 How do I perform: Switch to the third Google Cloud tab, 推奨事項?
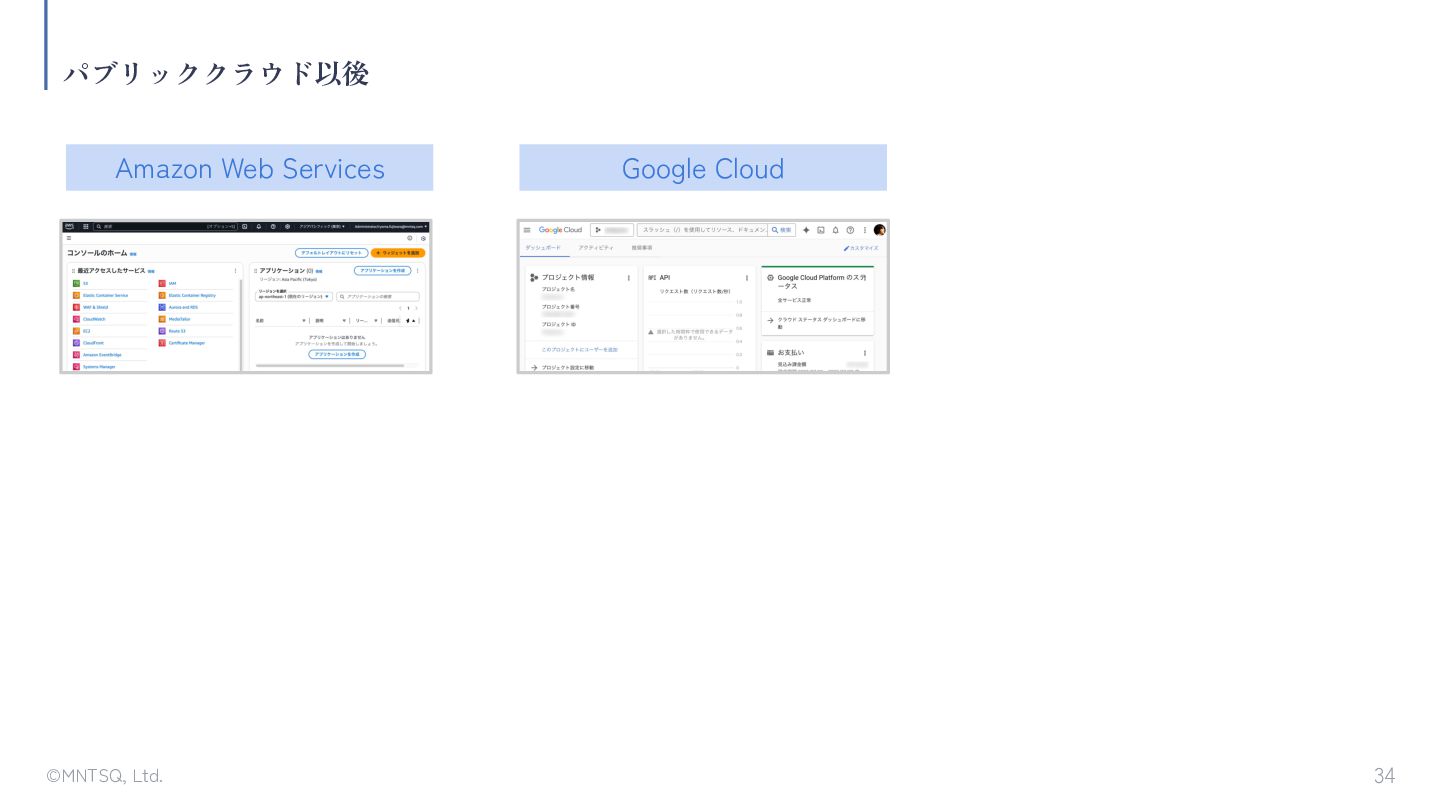point(642,247)
